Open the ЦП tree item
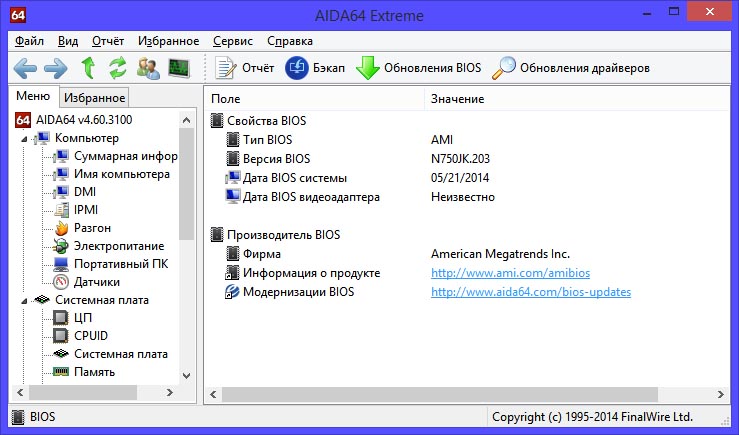The width and height of the screenshot is (739, 435). pos(73,318)
